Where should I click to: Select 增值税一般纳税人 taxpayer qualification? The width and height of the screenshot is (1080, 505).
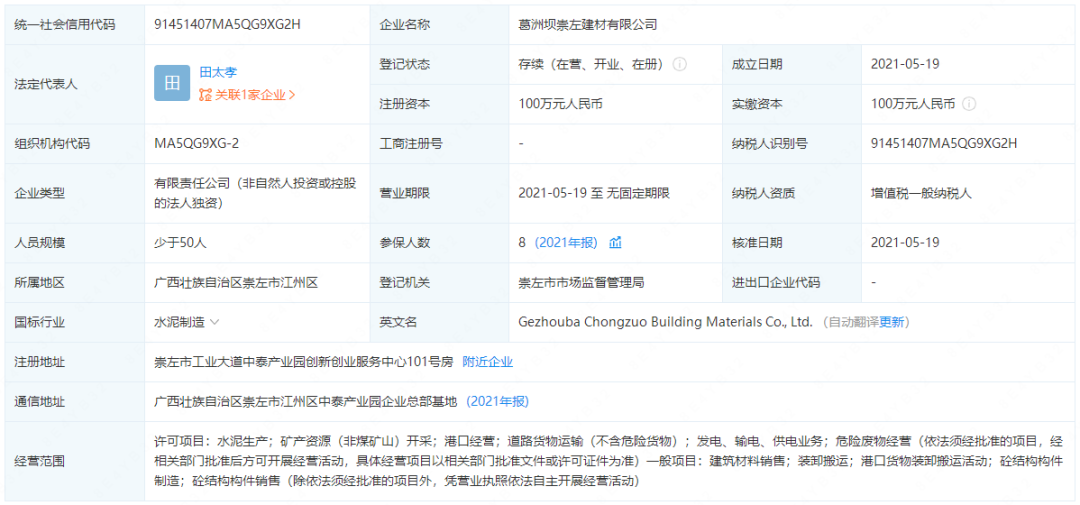920,193
